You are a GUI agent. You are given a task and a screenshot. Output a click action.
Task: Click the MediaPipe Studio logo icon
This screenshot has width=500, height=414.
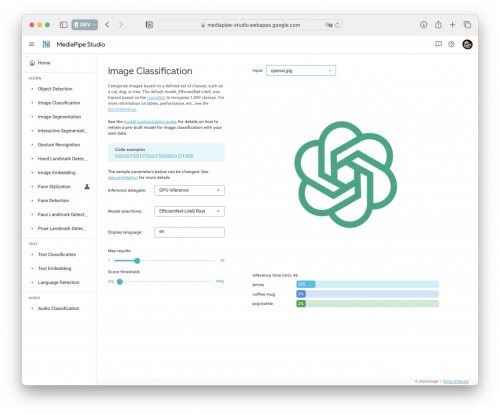(x=46, y=44)
